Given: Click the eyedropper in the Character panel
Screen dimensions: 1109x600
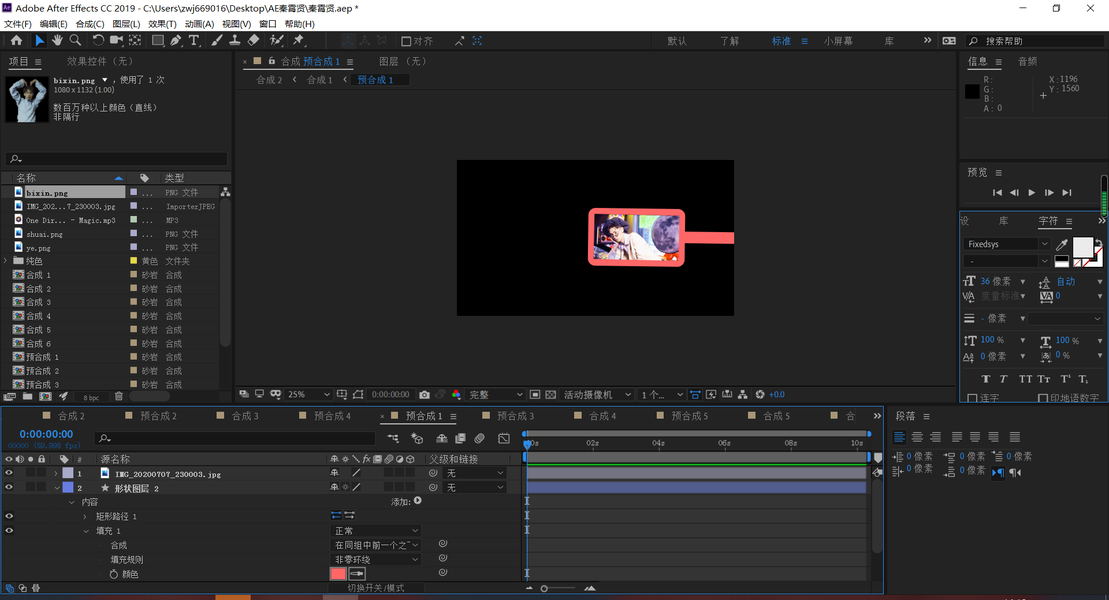Looking at the screenshot, I should 1062,245.
